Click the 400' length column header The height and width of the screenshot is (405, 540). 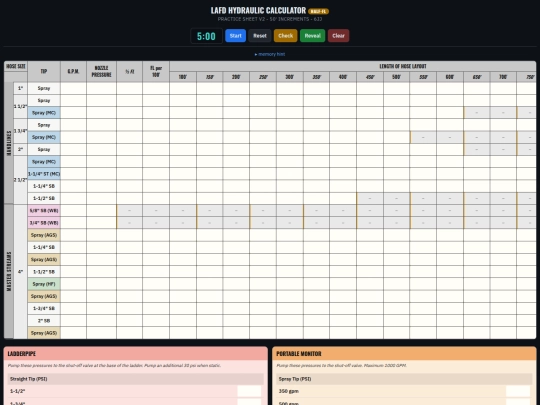[x=343, y=77]
